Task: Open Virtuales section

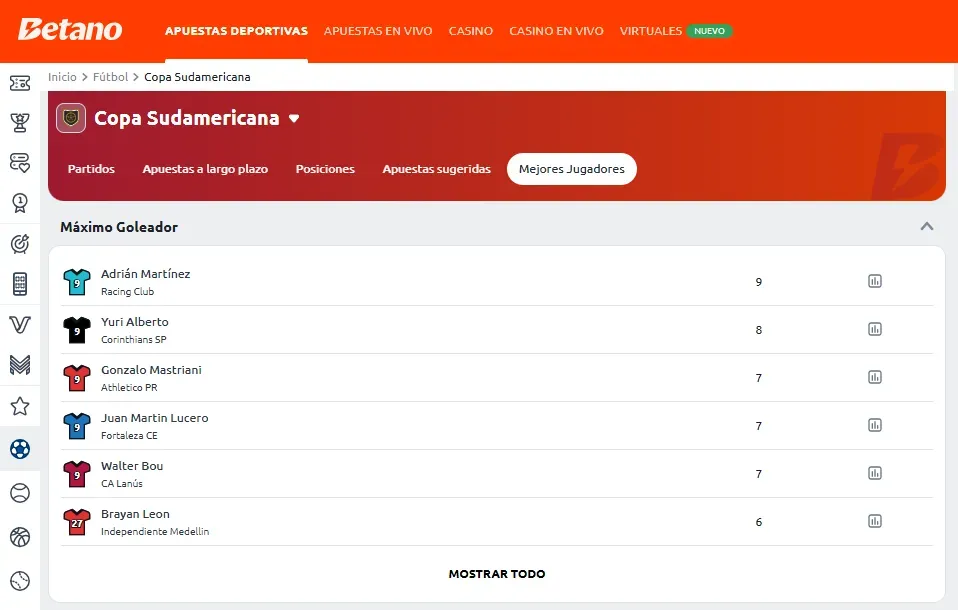Action: (x=651, y=31)
